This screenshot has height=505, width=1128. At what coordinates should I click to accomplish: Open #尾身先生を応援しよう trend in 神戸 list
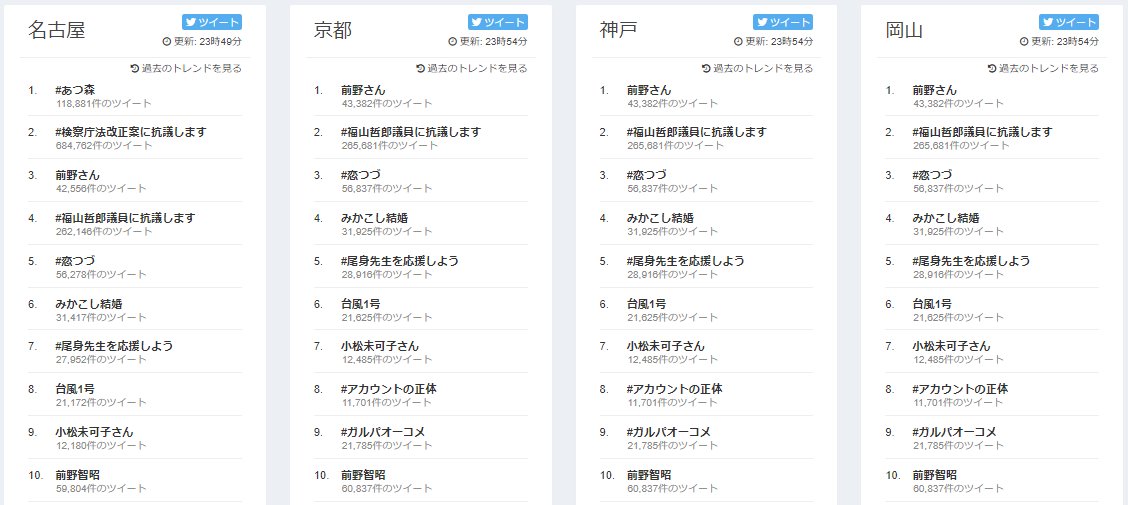686,260
